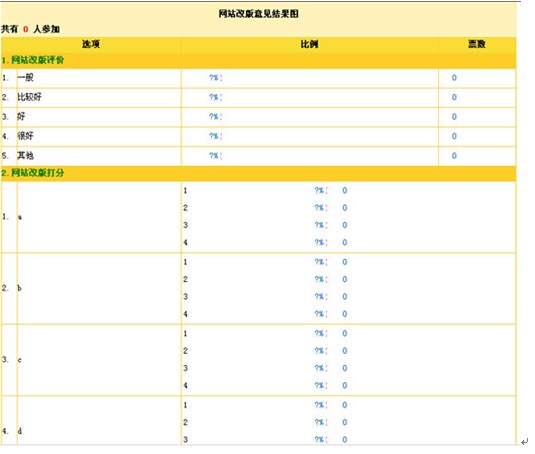This screenshot has height=454, width=535.
Task: Click the percentage value in the 其他 row
Action: pyautogui.click(x=215, y=156)
